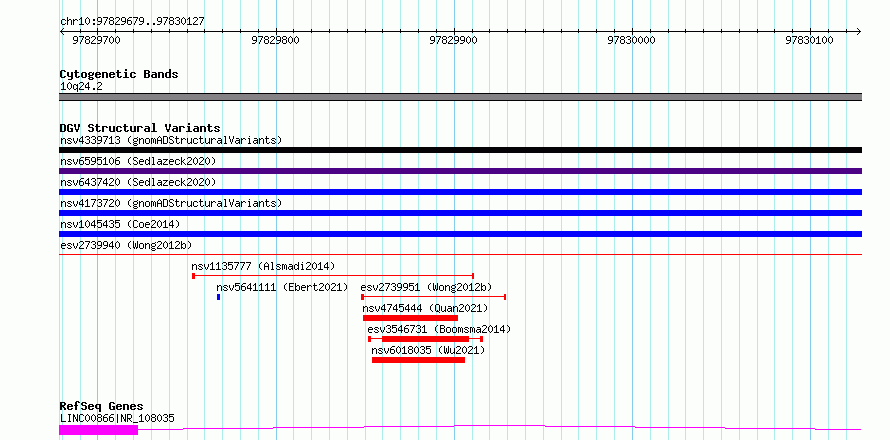Select the esv2739951 Wong2012b variant glyph
This screenshot has height=440, width=890.
click(434, 297)
